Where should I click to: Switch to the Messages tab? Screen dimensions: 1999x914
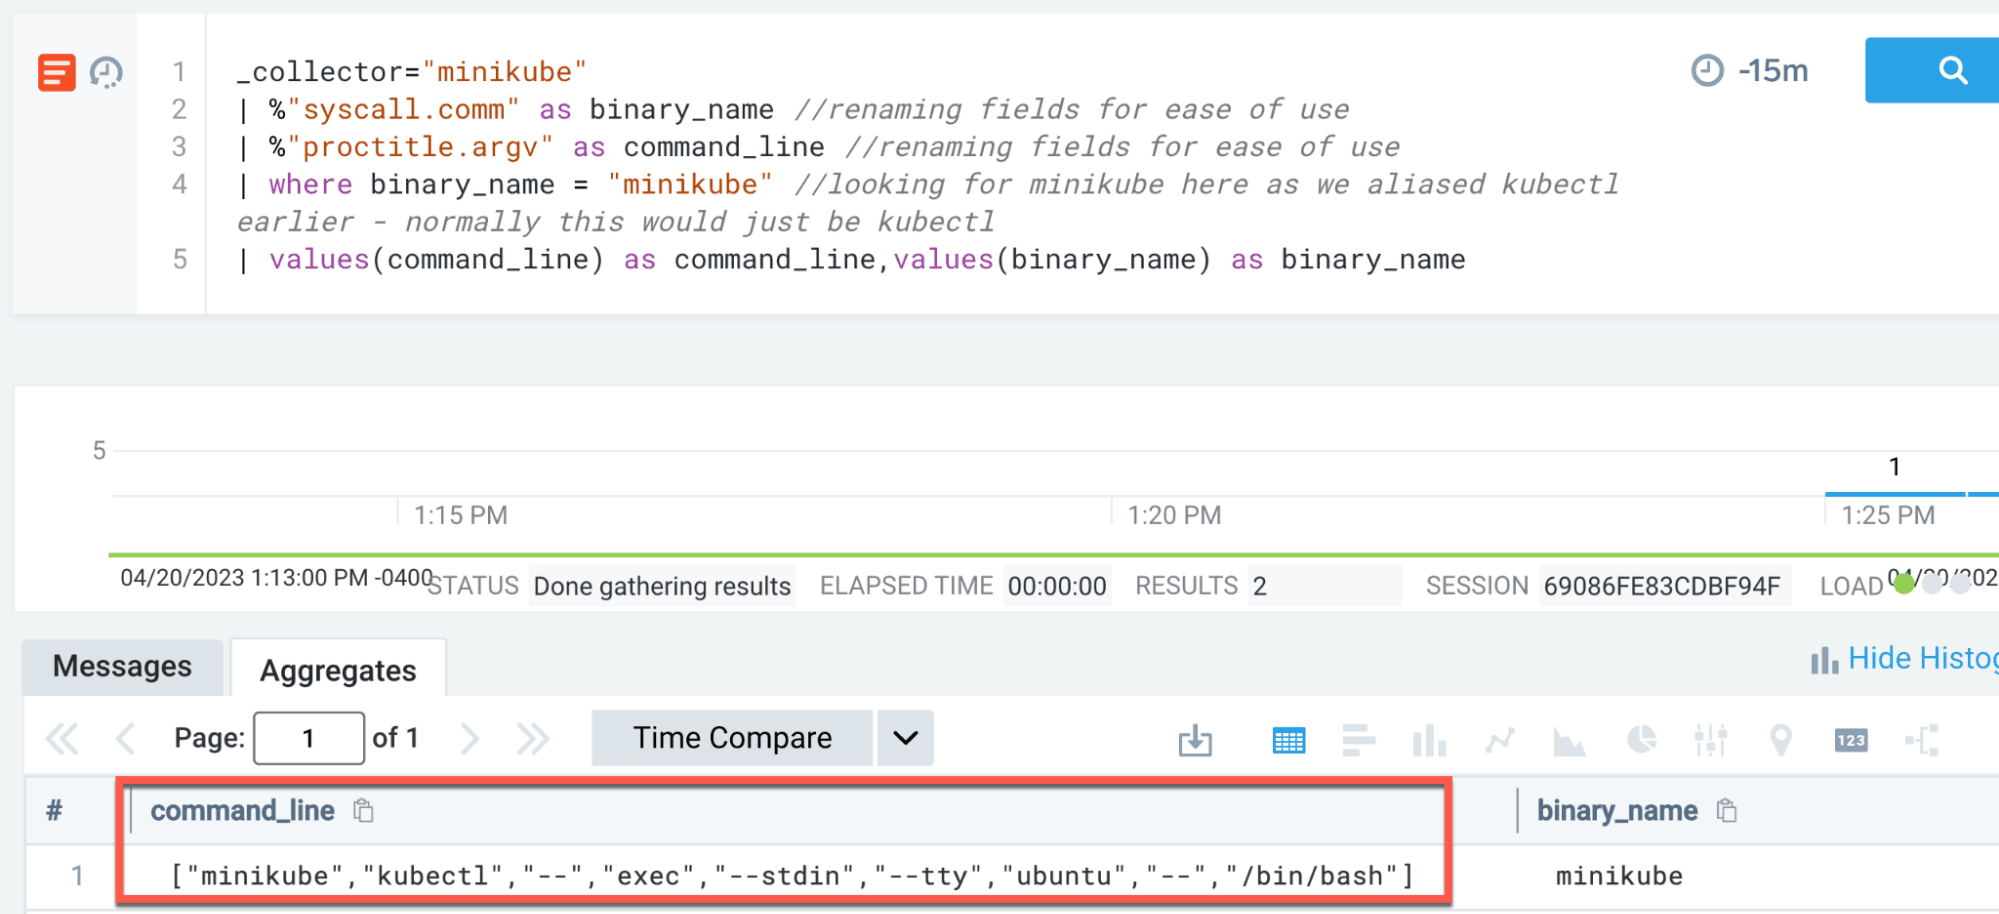pyautogui.click(x=123, y=667)
